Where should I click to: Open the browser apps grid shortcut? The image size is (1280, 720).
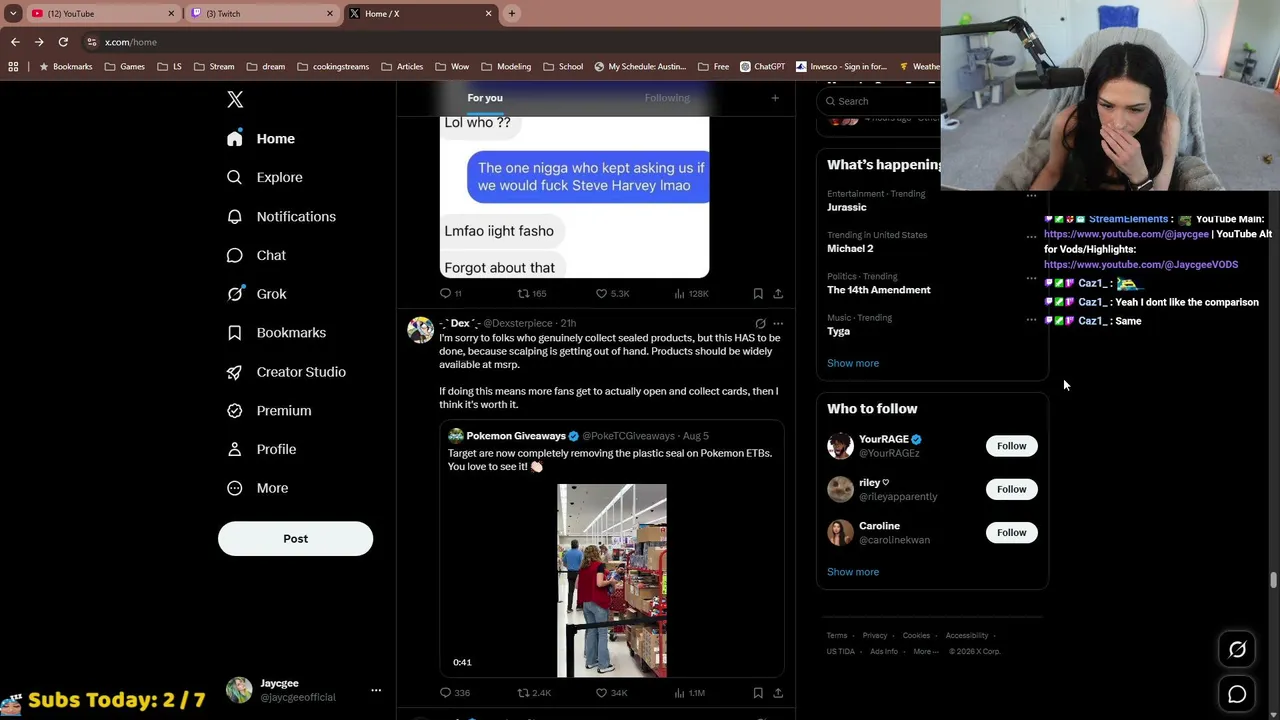click(x=13, y=67)
